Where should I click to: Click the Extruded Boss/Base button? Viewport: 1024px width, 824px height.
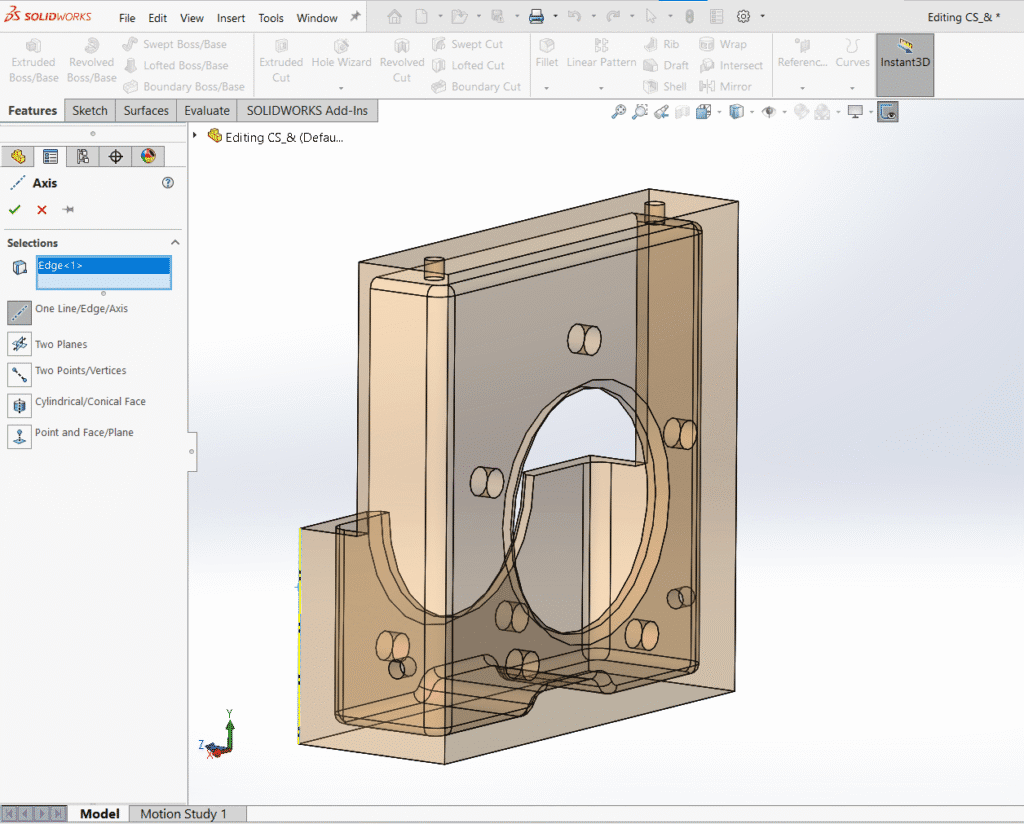[33, 61]
